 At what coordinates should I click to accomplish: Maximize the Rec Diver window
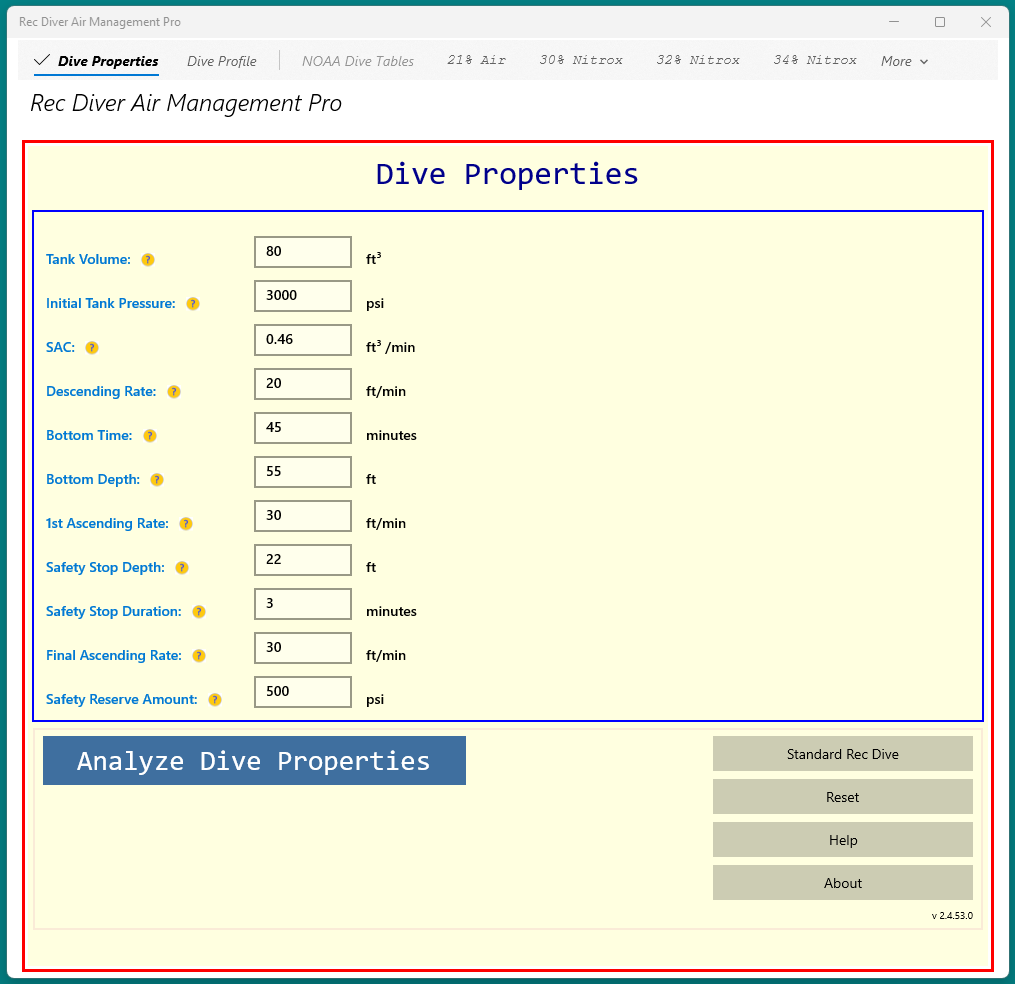[x=940, y=22]
